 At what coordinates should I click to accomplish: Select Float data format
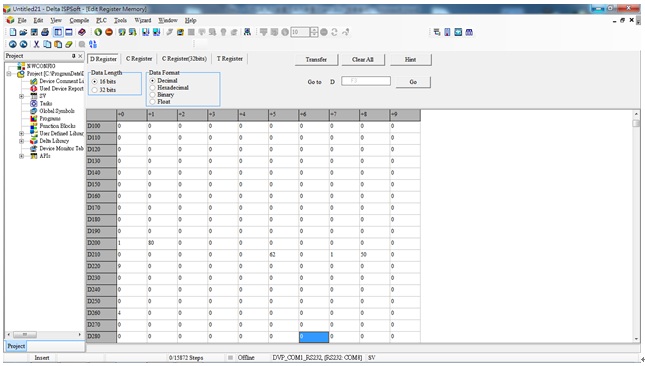tap(152, 102)
